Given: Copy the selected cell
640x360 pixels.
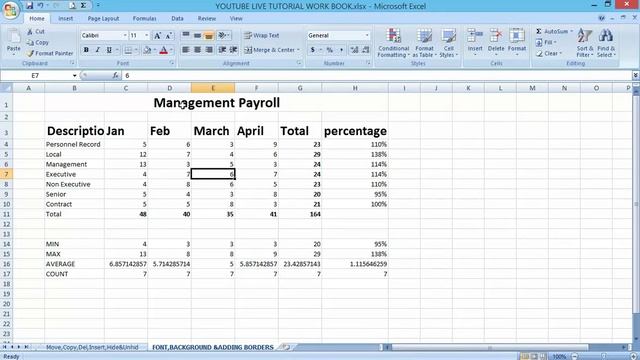Looking at the screenshot, I should (x=38, y=42).
